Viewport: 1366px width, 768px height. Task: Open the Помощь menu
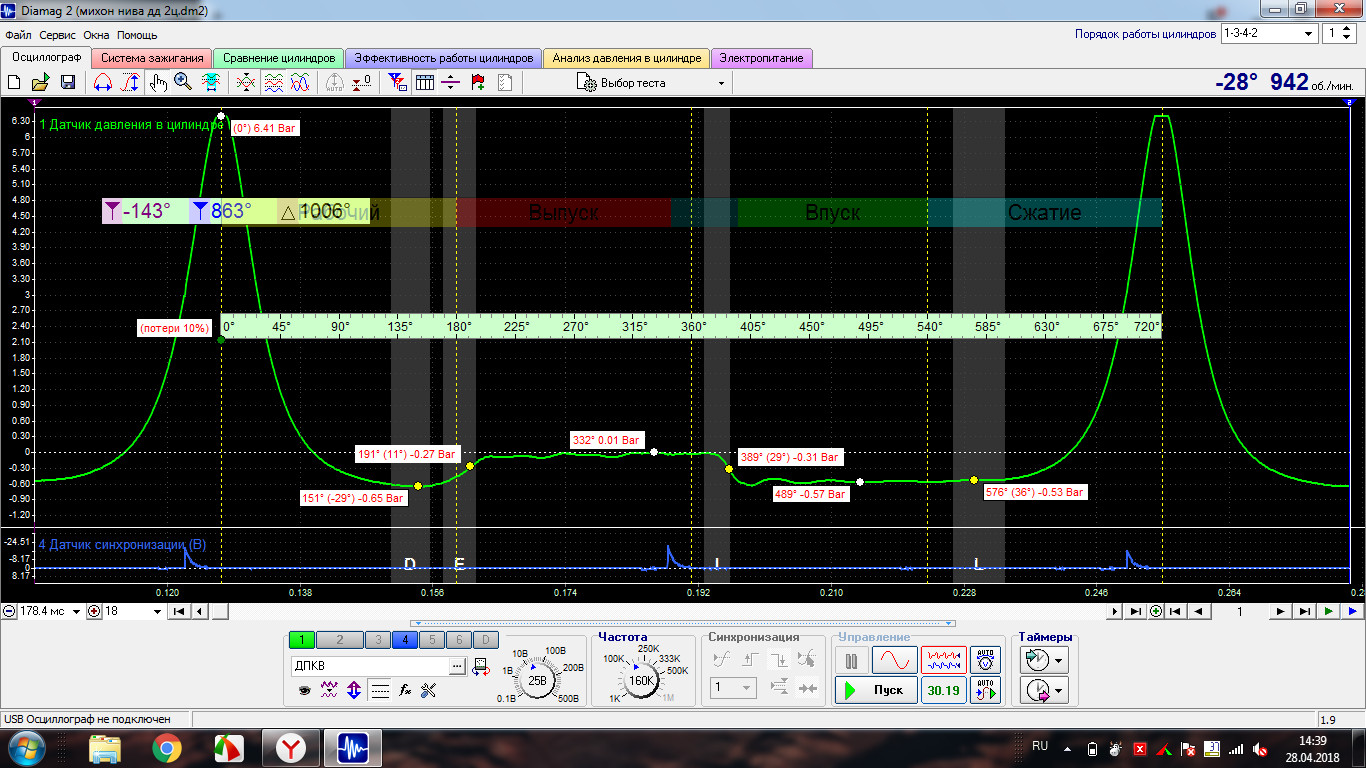137,35
